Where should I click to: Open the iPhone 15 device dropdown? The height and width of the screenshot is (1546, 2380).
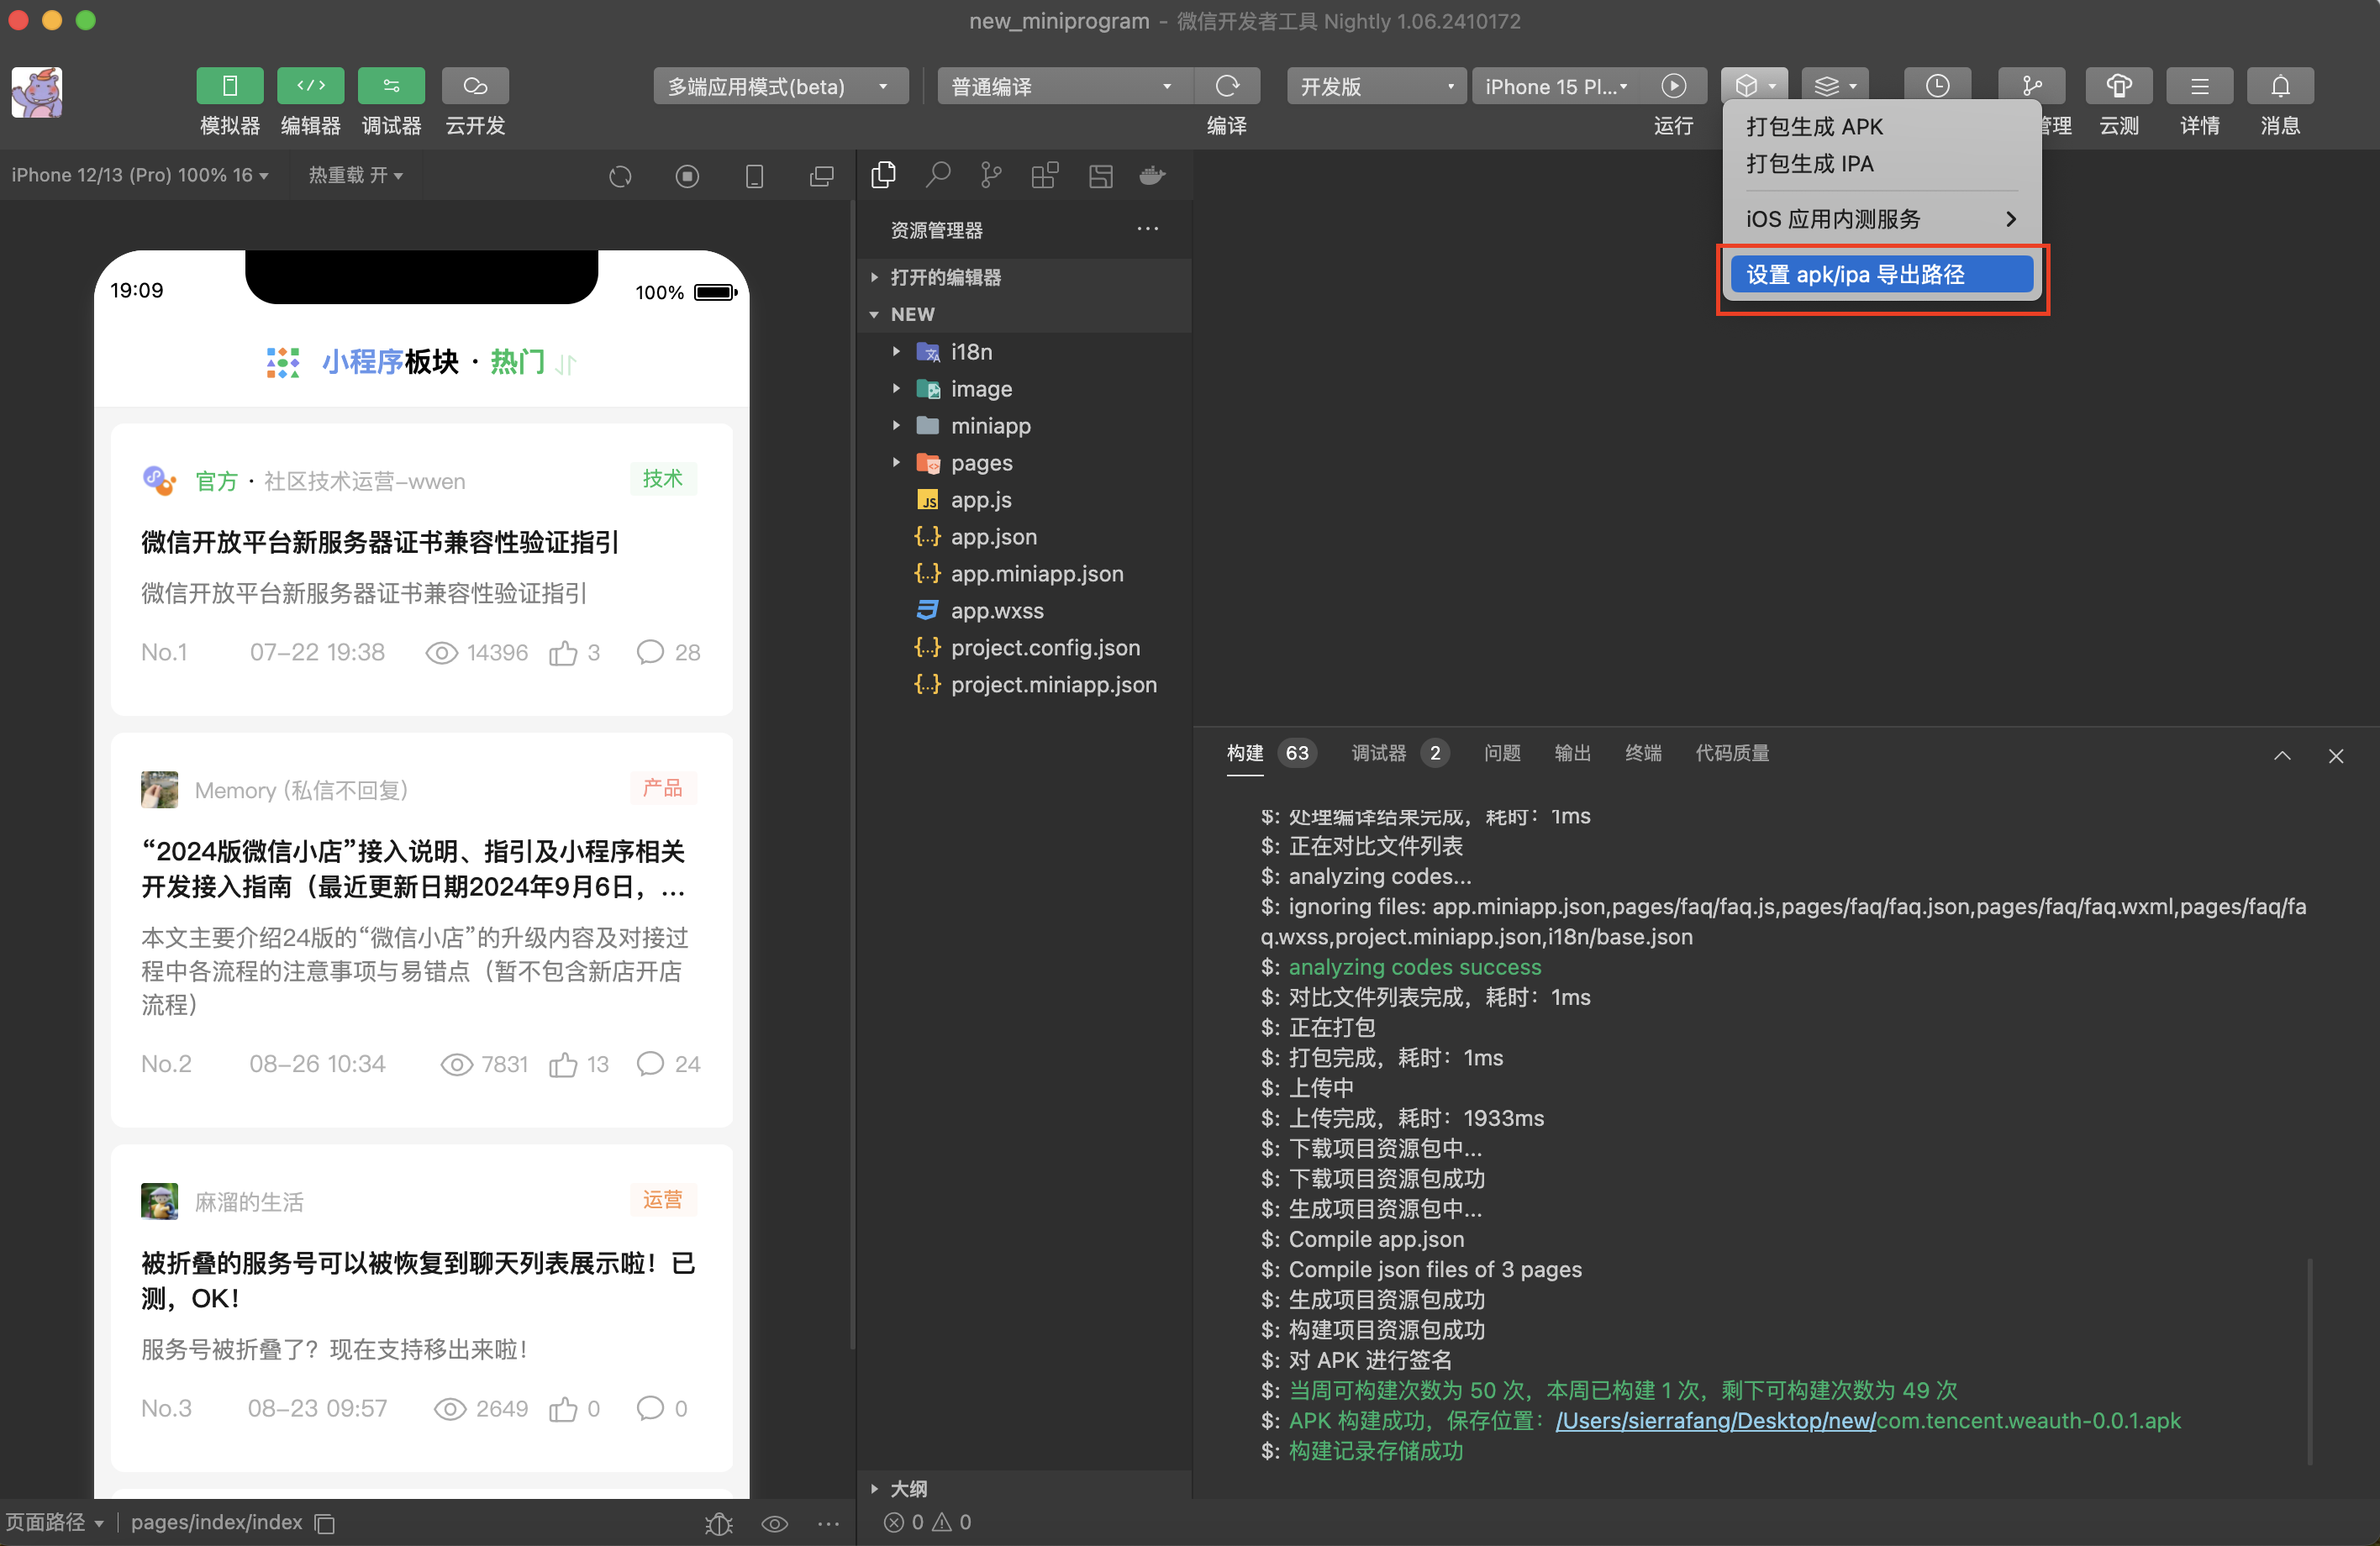tap(1556, 86)
